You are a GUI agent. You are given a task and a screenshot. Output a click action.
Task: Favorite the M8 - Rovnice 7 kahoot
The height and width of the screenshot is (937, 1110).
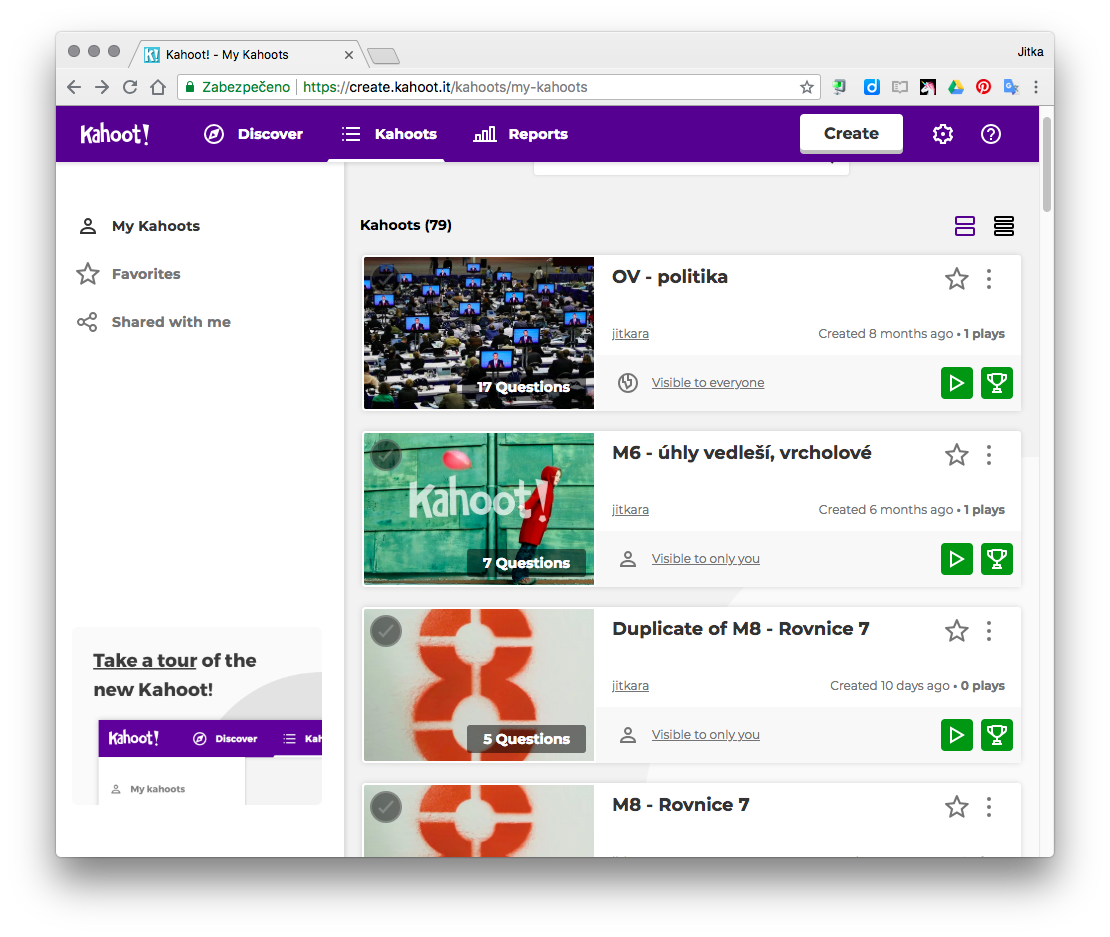(956, 807)
